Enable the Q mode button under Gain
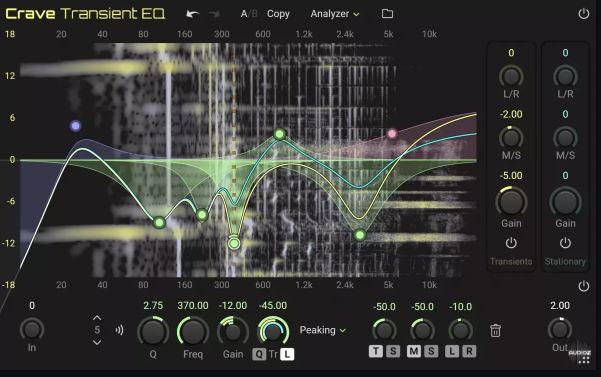 point(259,354)
